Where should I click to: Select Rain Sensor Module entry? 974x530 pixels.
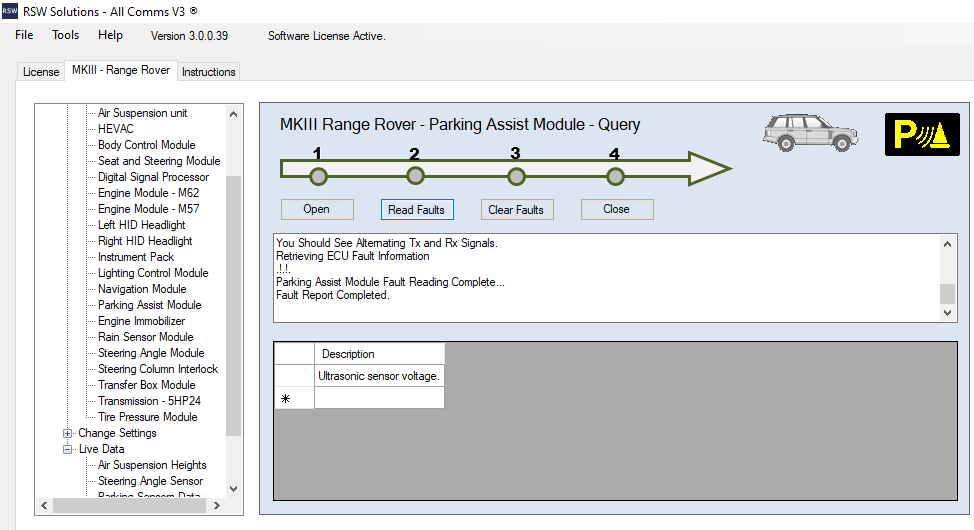[145, 337]
